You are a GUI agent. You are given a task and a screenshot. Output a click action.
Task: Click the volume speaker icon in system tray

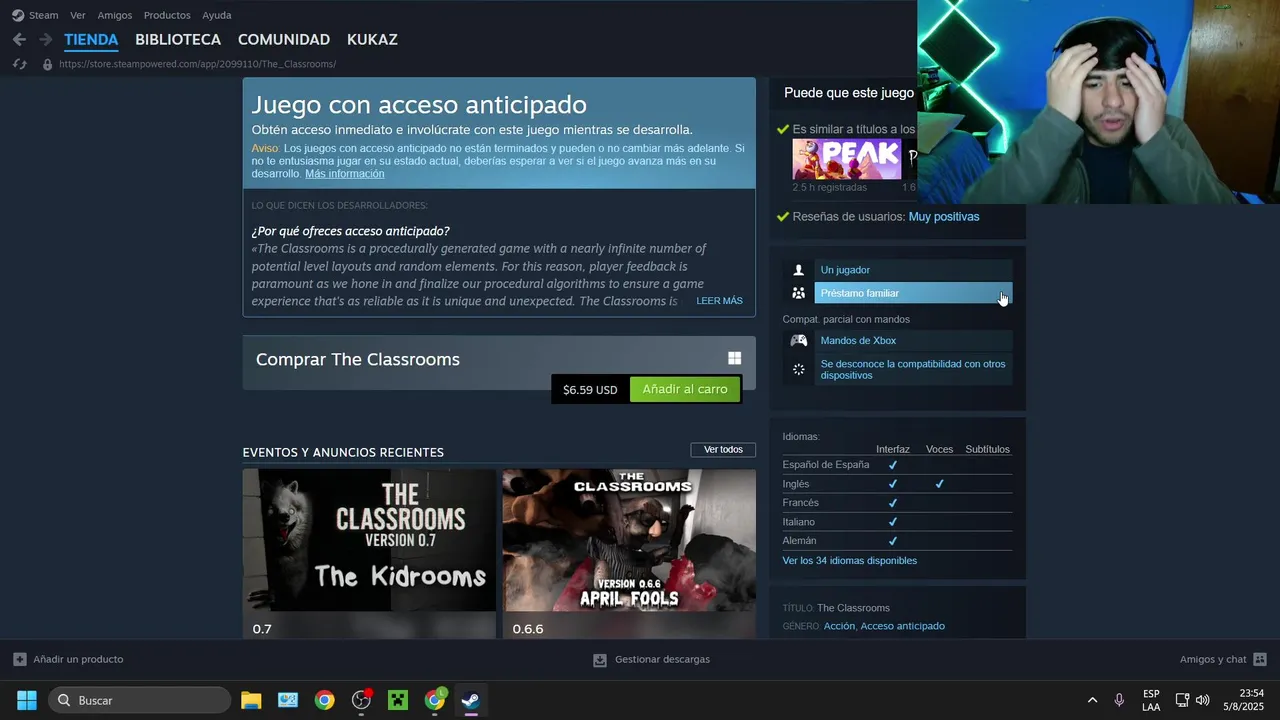coord(1203,700)
